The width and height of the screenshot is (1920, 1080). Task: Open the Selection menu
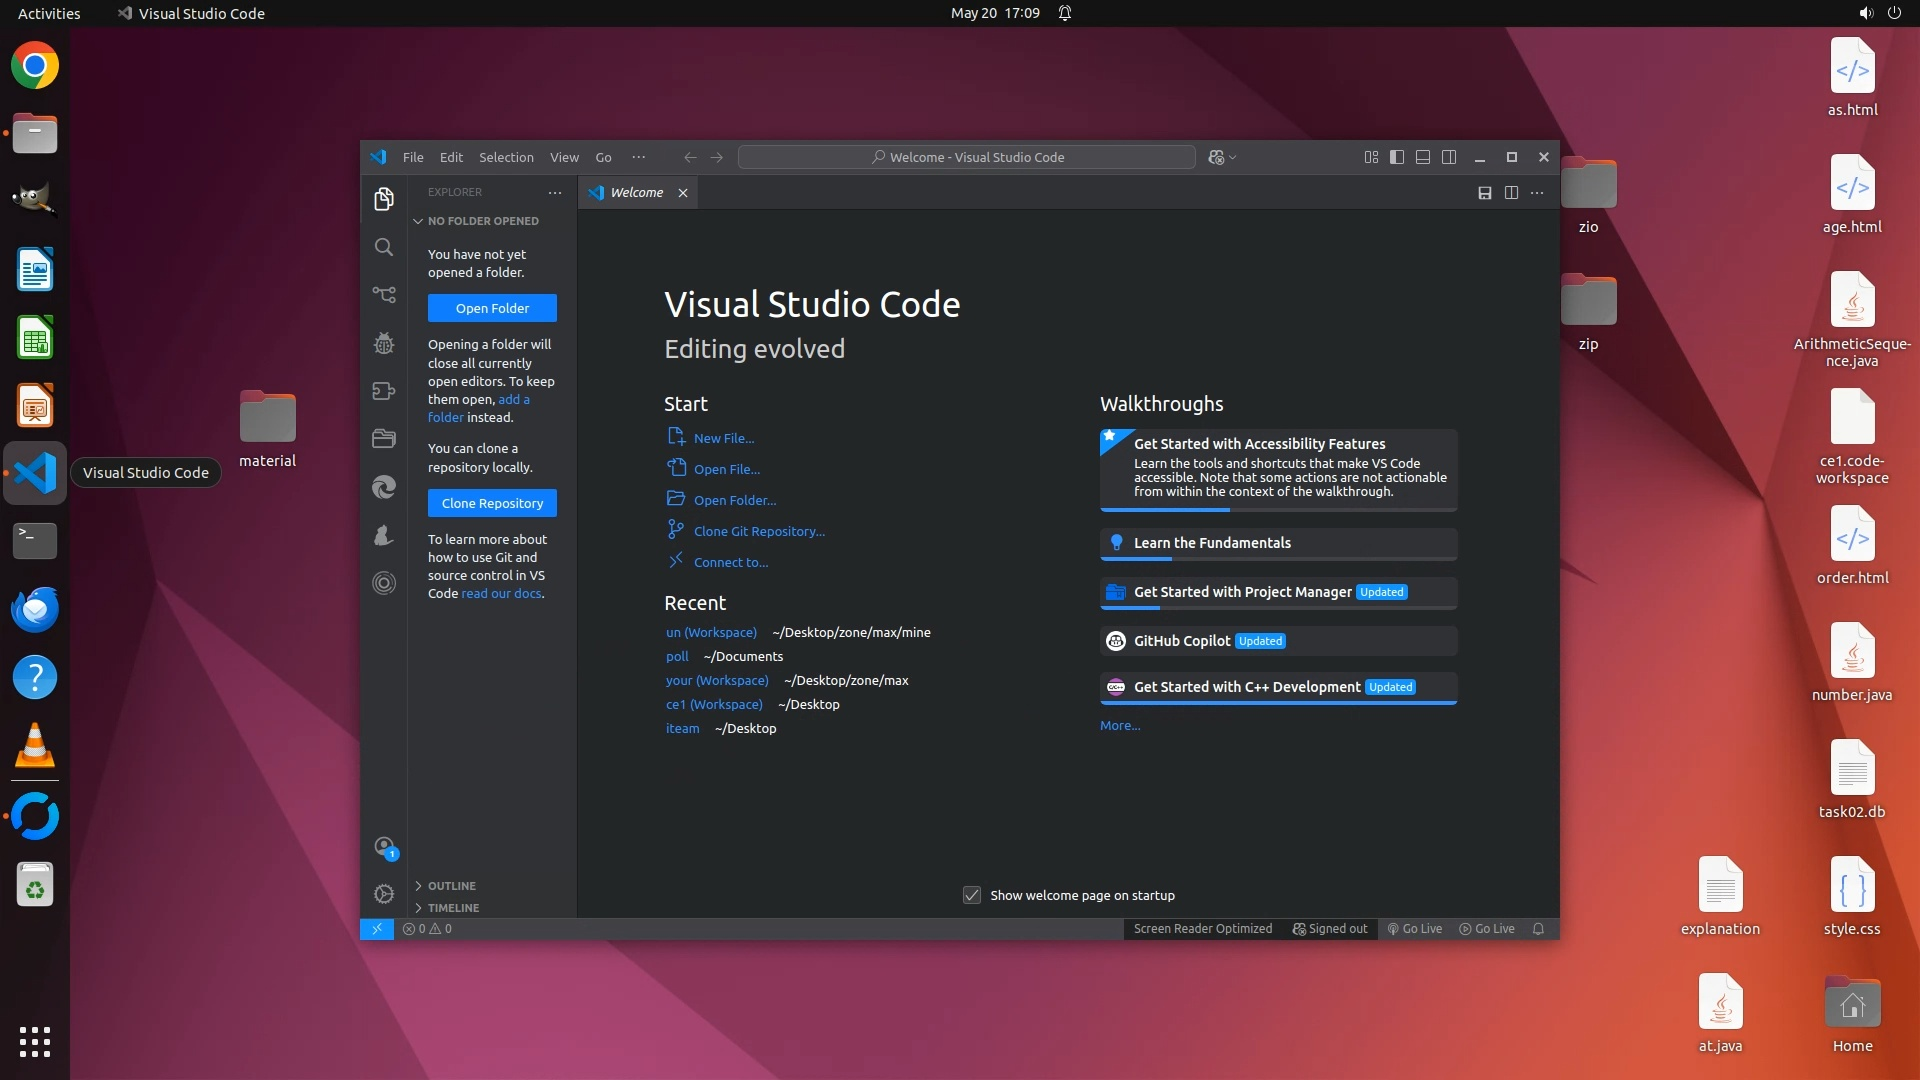point(506,157)
